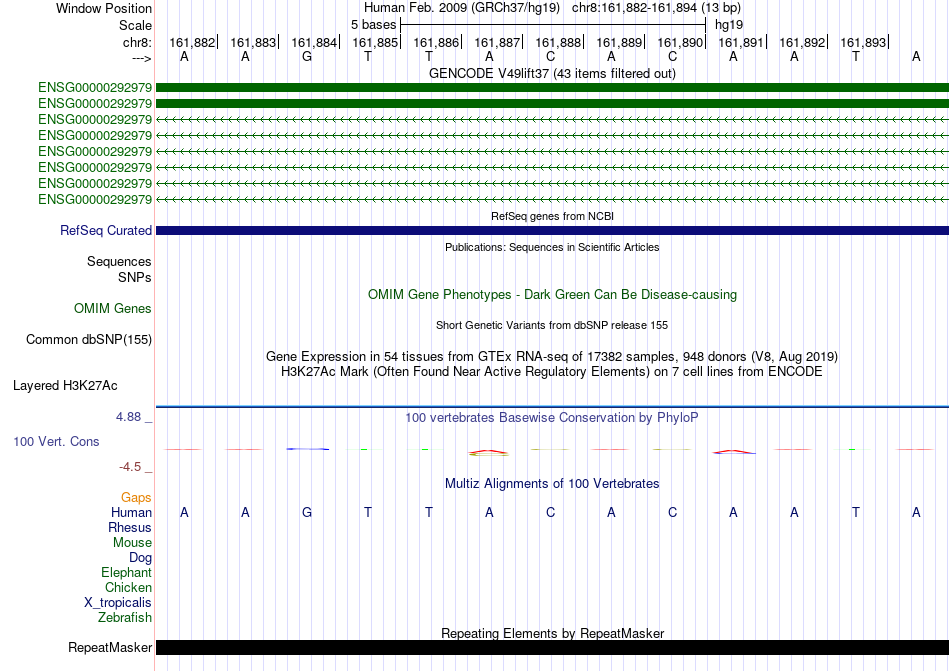Open the 100 Vert. Cons track label
This screenshot has width=950, height=671.
(x=56, y=441)
